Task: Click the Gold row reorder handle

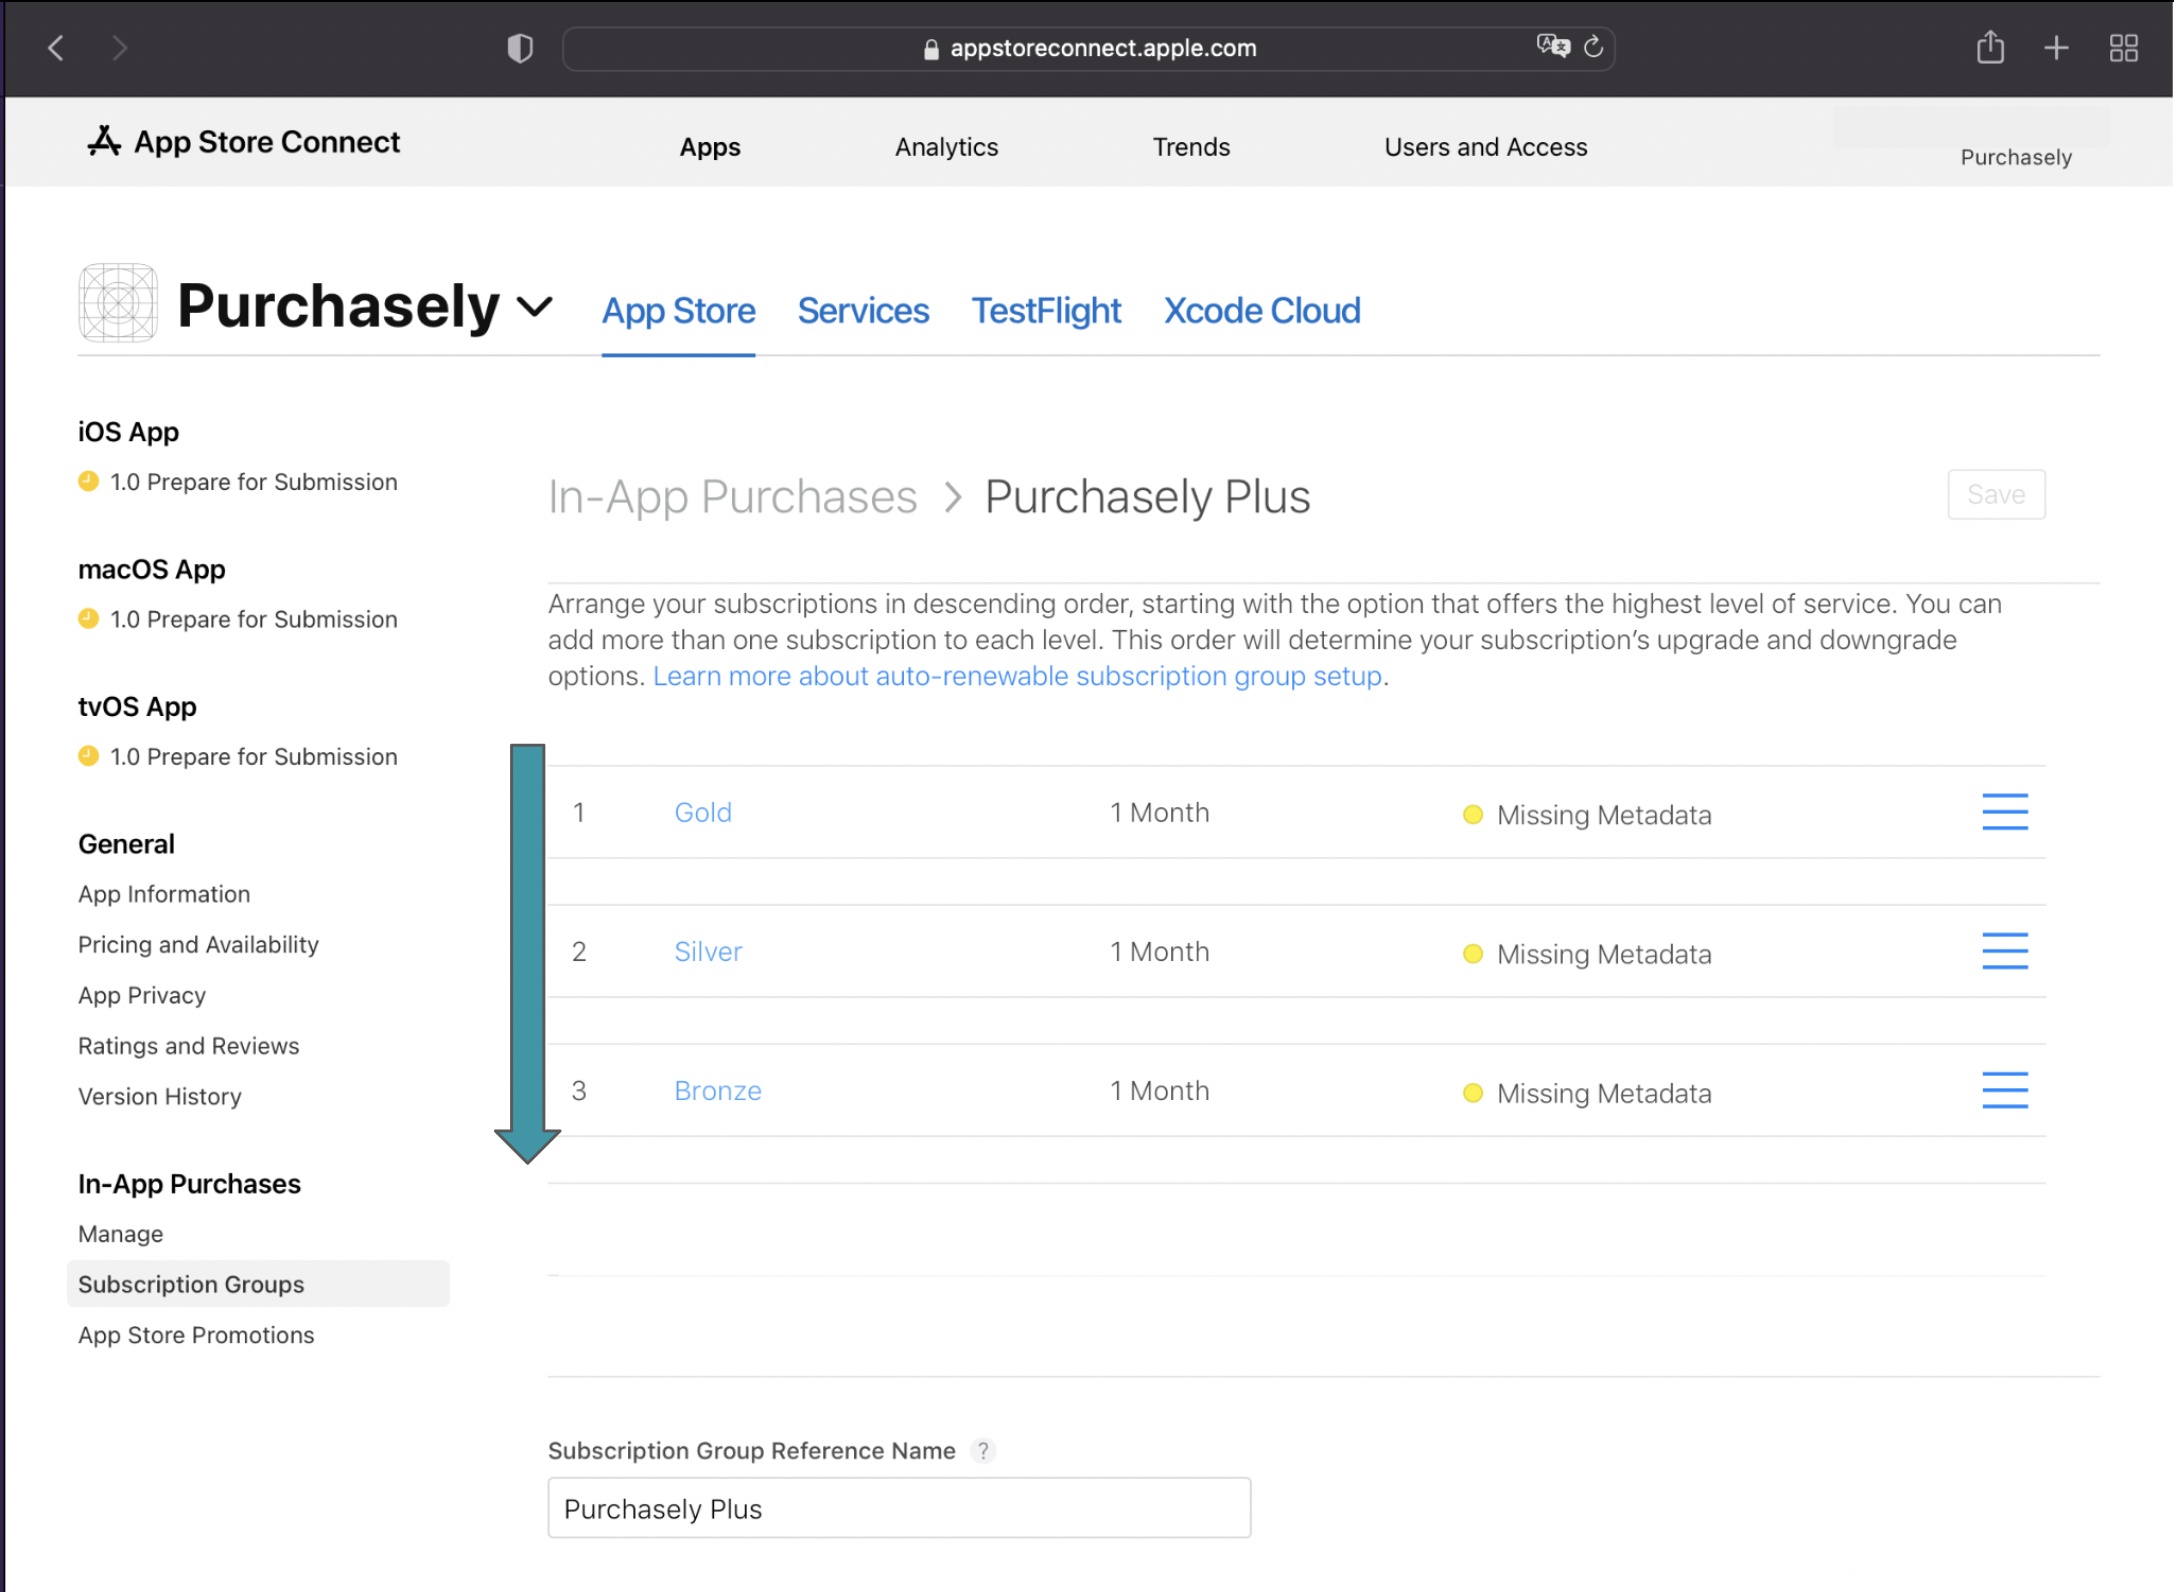Action: coord(2004,812)
